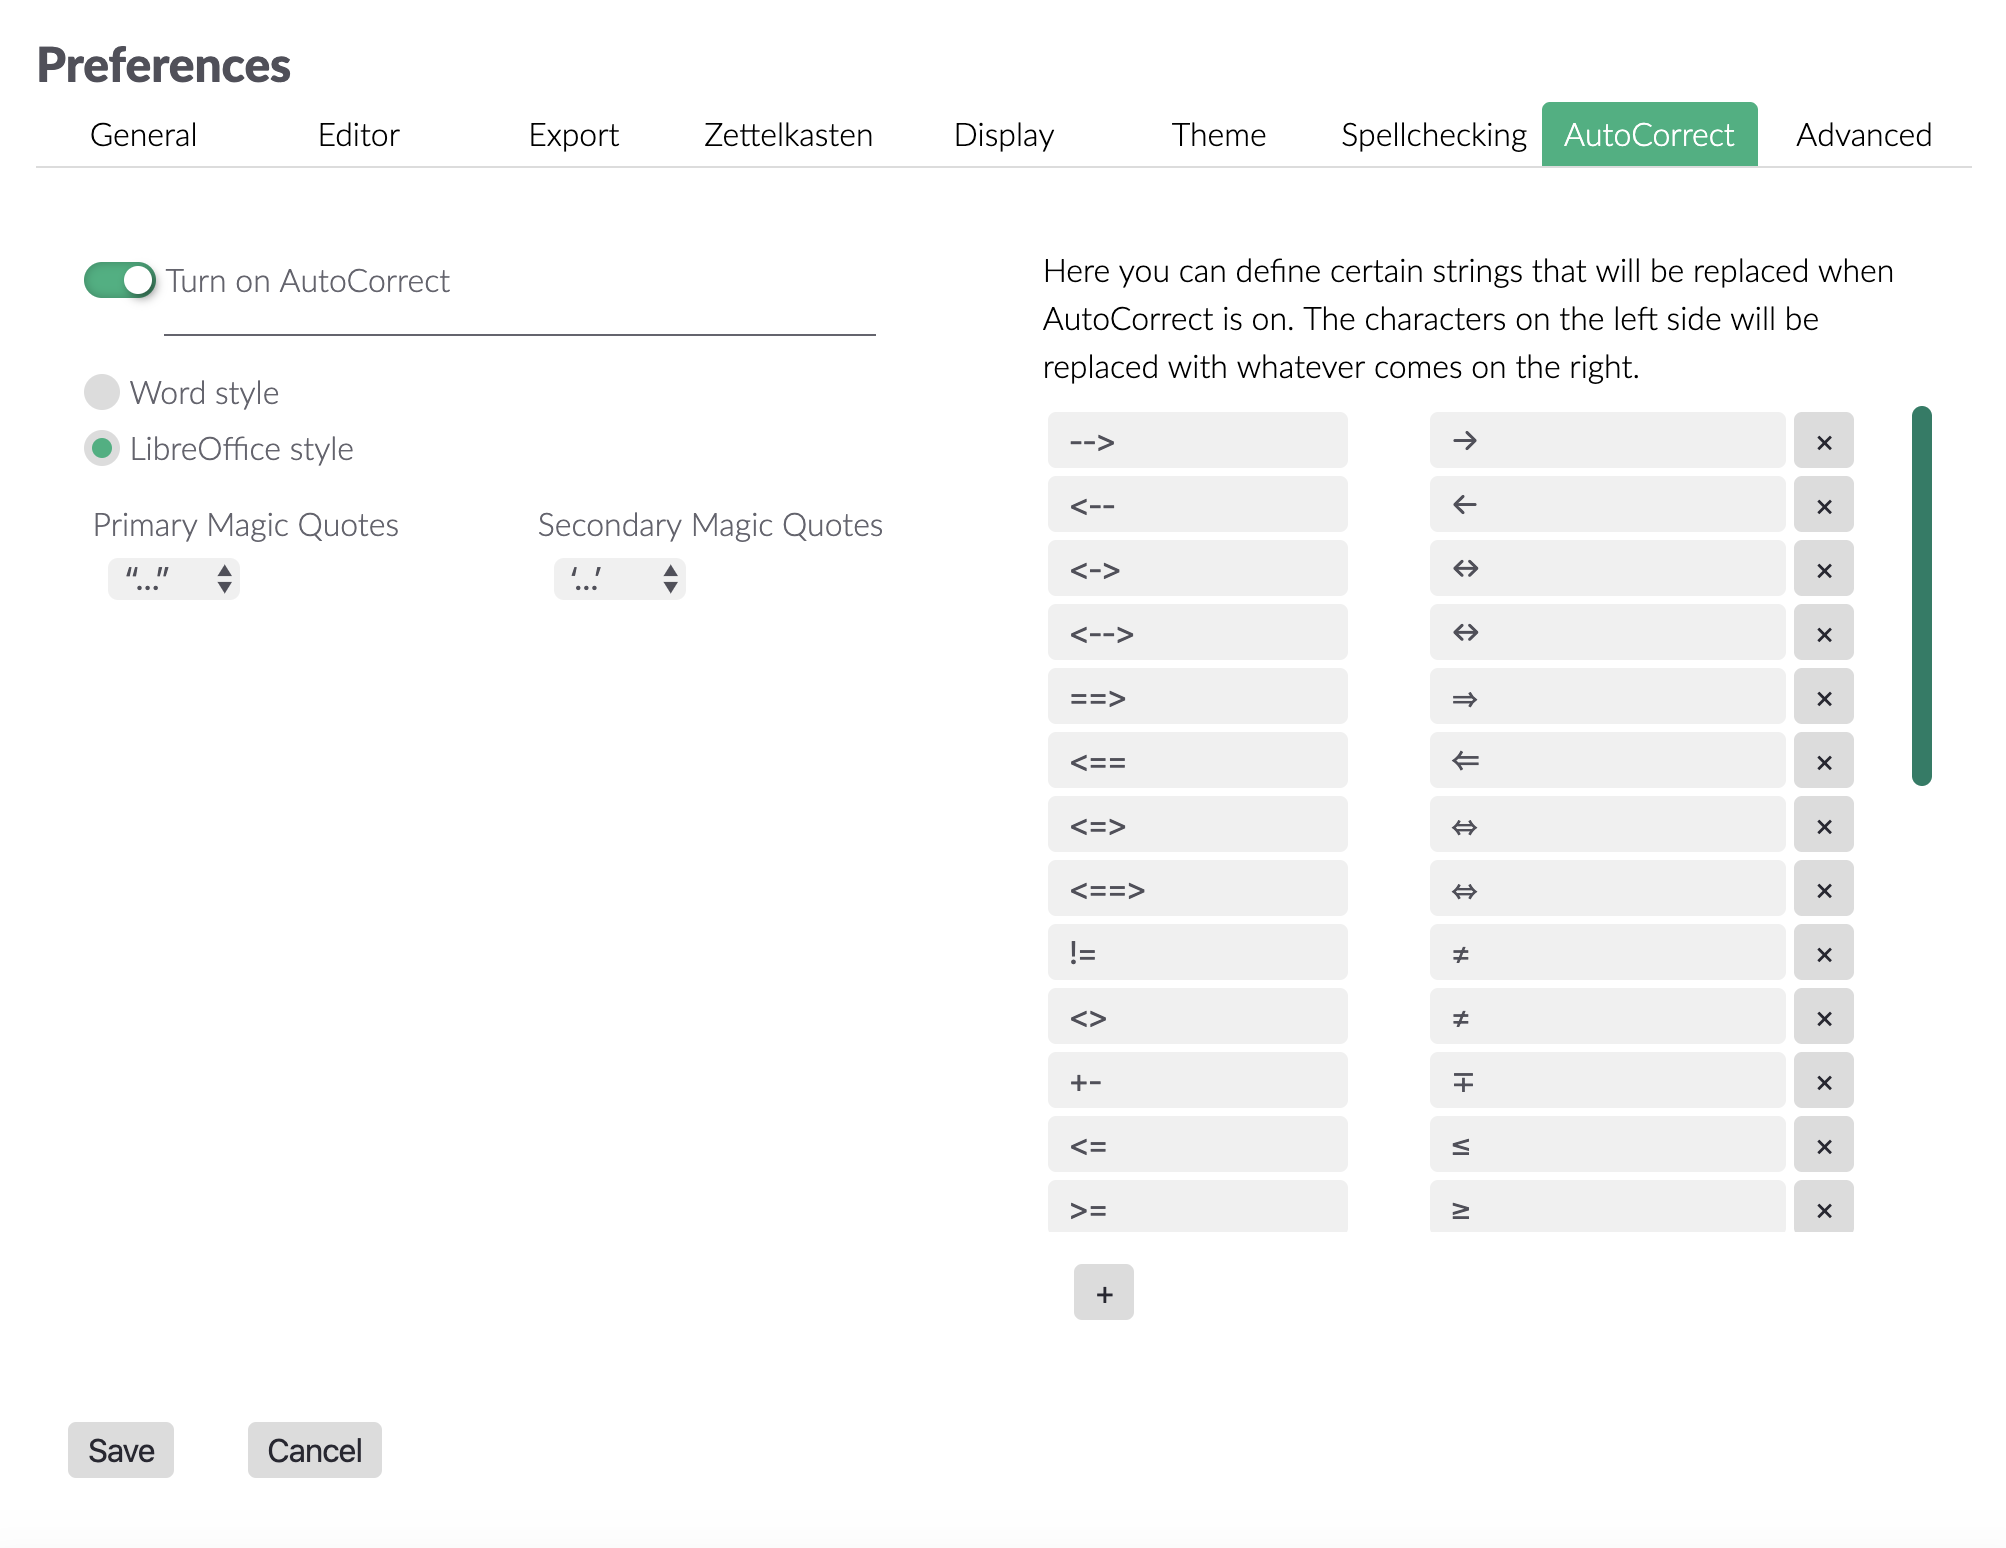
Task: Remove the <-- to ← substitution
Action: pos(1823,504)
